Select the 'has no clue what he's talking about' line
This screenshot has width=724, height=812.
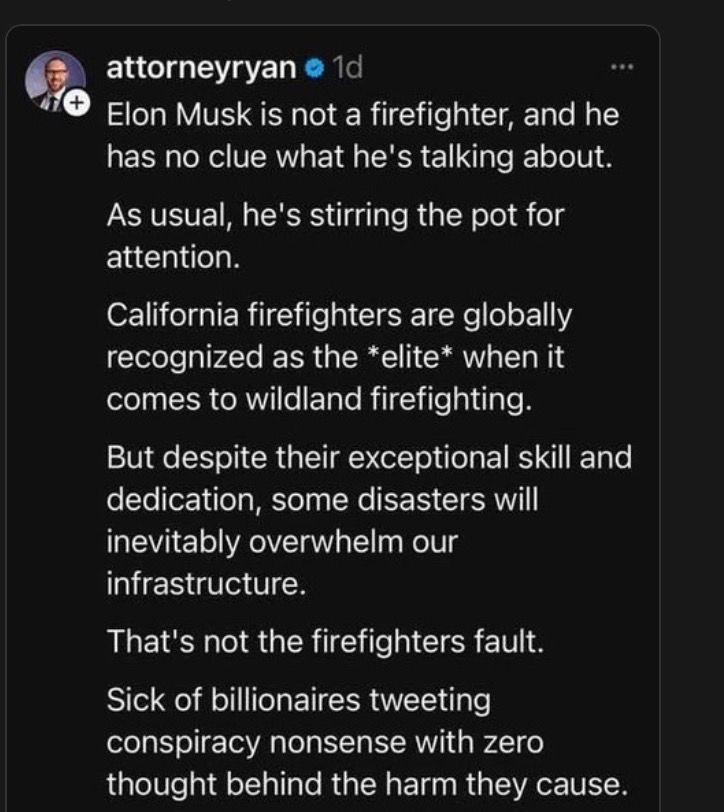coord(358,157)
